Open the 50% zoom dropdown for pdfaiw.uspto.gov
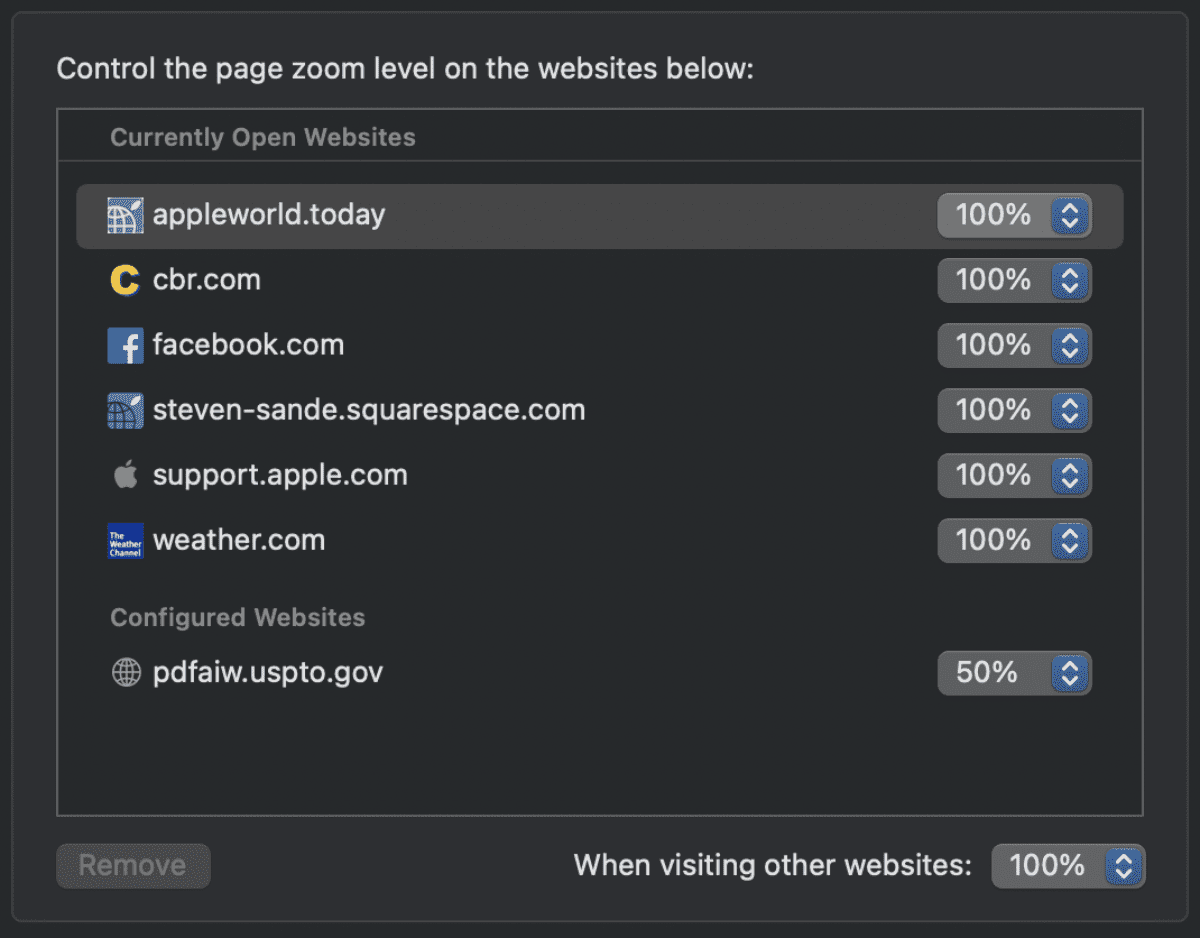The image size is (1200, 938). 1014,673
